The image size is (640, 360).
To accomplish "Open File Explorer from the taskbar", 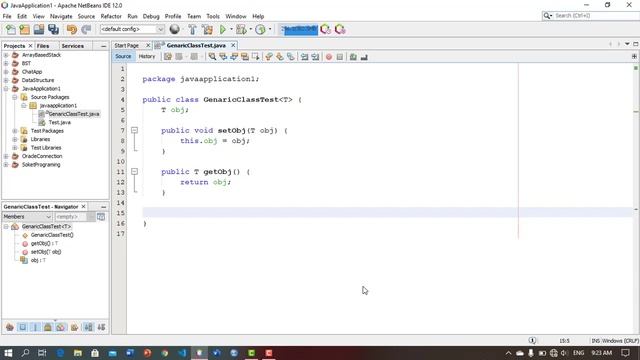I will pos(78,353).
